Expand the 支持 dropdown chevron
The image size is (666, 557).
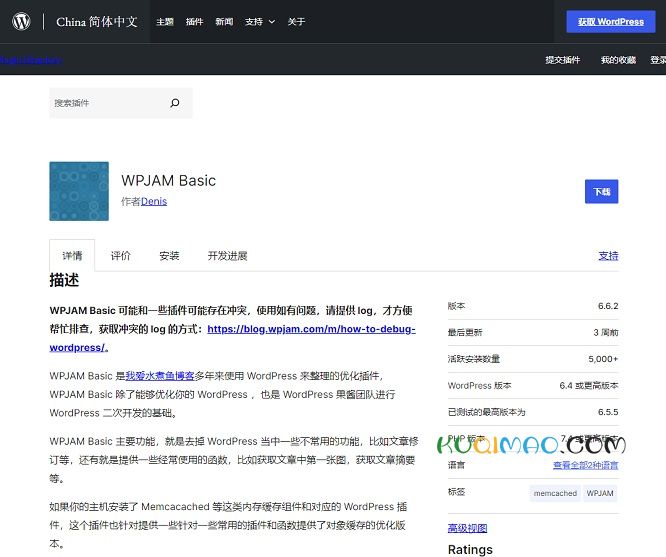(x=272, y=22)
